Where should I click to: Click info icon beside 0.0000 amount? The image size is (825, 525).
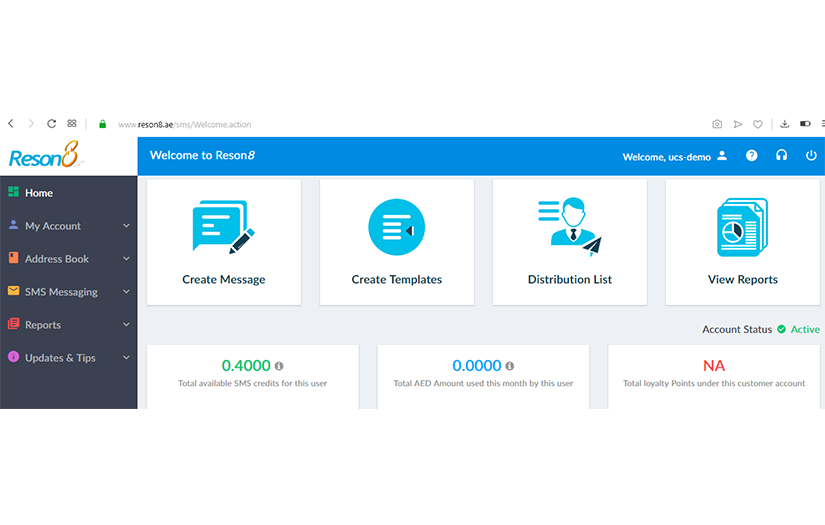tap(509, 366)
